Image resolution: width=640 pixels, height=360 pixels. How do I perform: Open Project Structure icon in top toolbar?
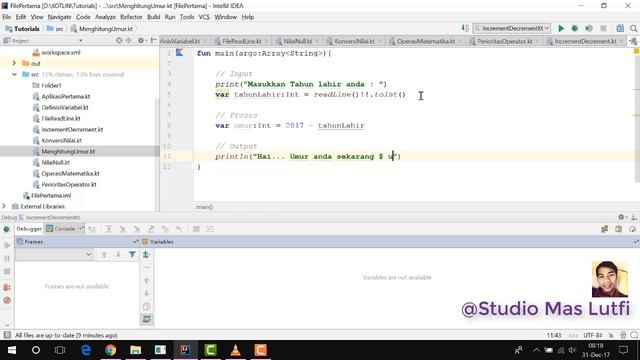[x=620, y=28]
